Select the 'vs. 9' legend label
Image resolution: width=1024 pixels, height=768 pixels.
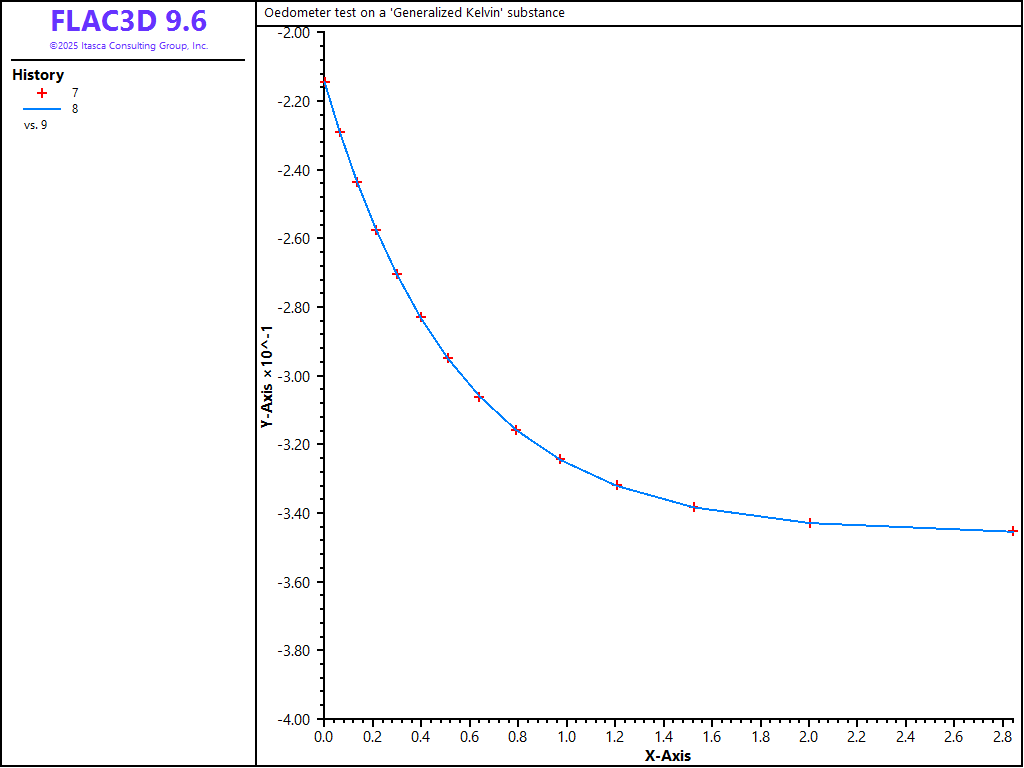(35, 125)
